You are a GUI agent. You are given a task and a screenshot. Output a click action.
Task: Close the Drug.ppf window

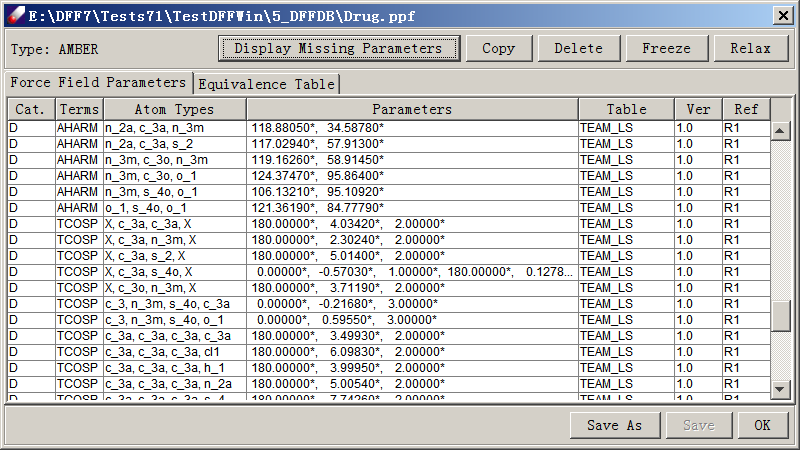(x=783, y=16)
